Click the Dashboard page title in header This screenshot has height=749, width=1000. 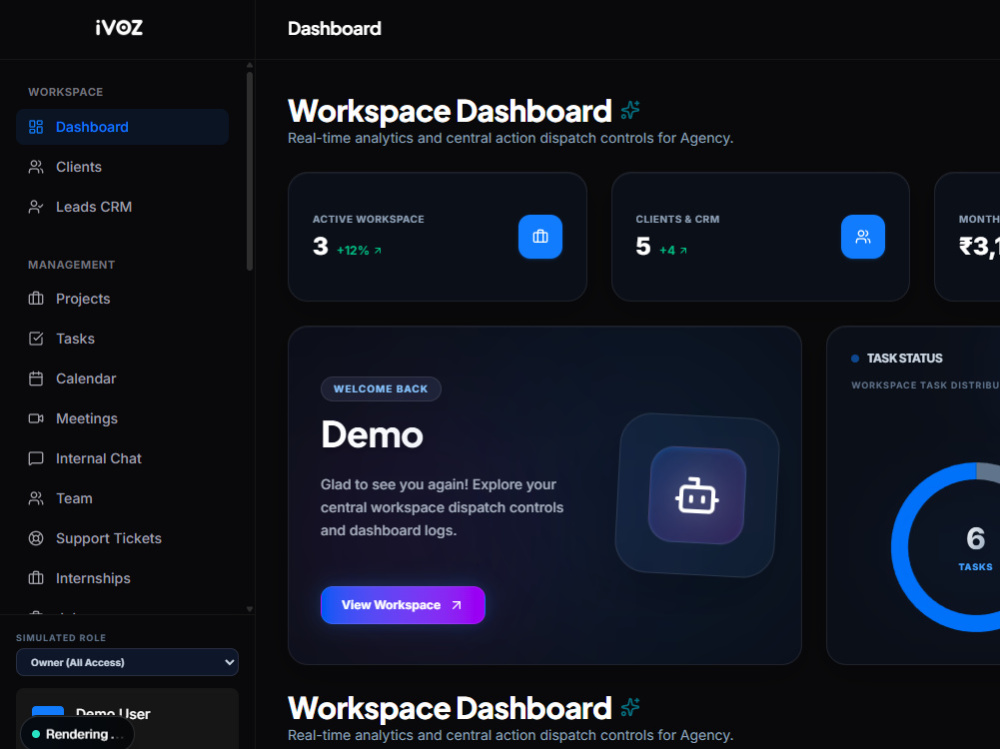[334, 29]
